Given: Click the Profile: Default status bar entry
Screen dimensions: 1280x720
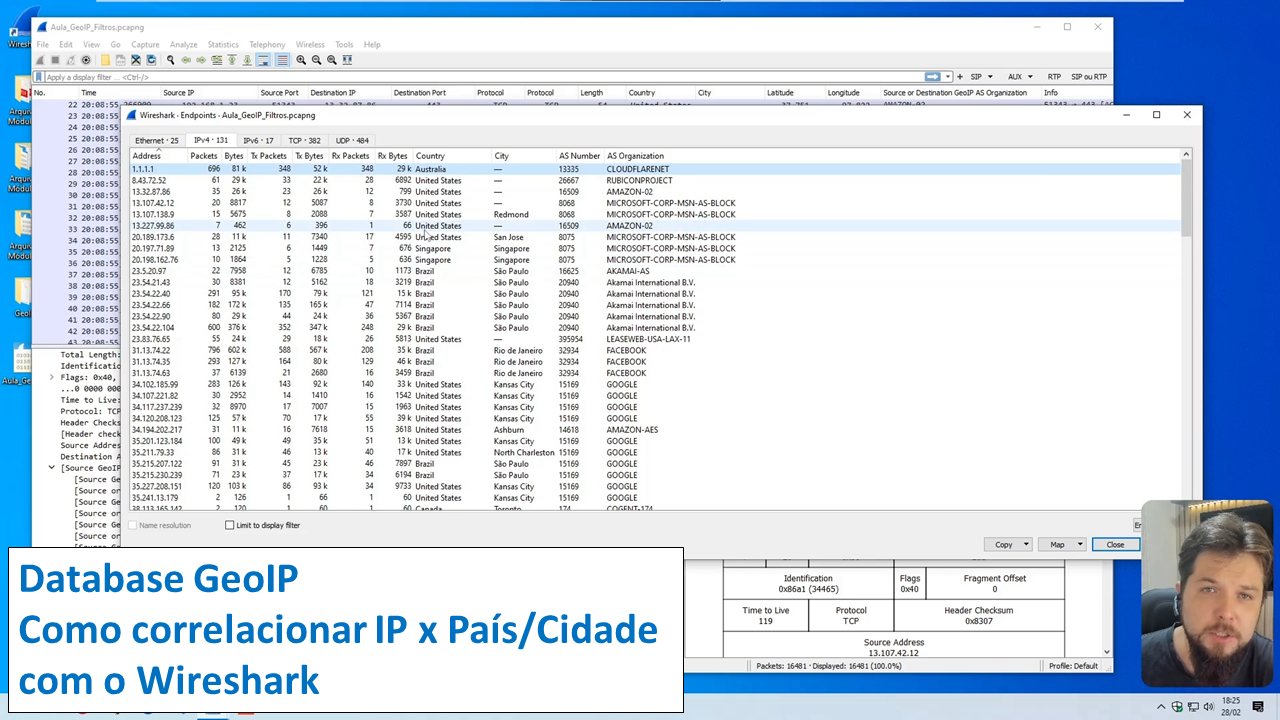Looking at the screenshot, I should point(1073,666).
